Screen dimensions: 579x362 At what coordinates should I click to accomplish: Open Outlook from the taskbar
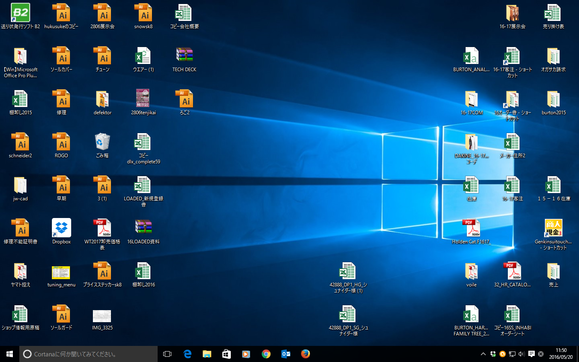point(285,354)
